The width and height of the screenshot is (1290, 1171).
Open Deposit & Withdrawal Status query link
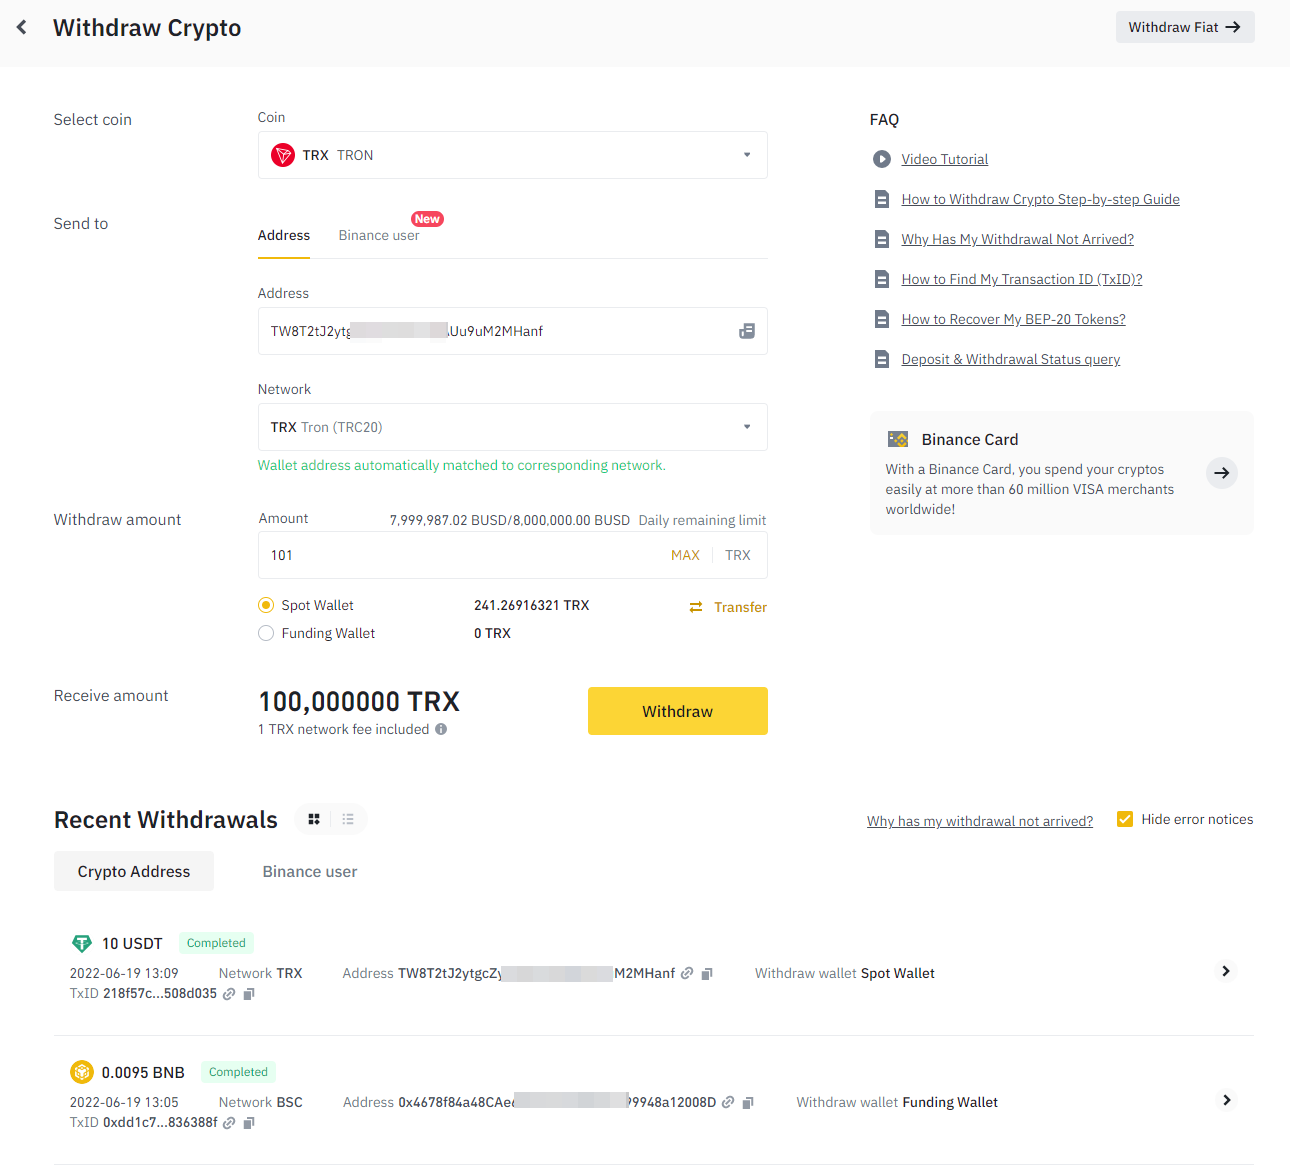click(x=1011, y=359)
